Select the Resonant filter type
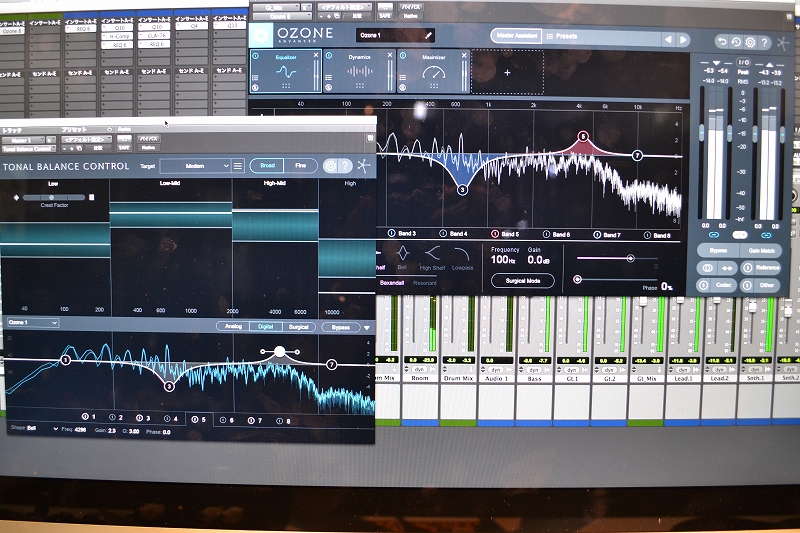 pyautogui.click(x=424, y=283)
